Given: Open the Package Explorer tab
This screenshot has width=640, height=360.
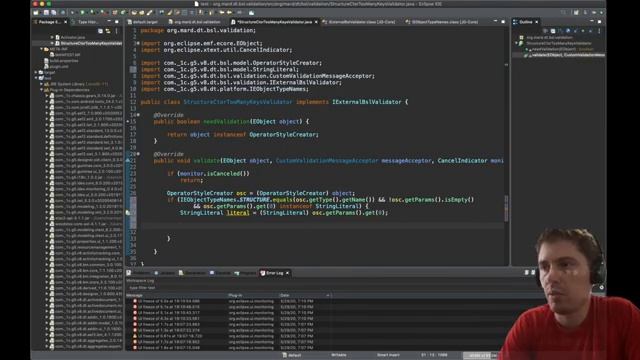Looking at the screenshot, I should click(x=49, y=22).
